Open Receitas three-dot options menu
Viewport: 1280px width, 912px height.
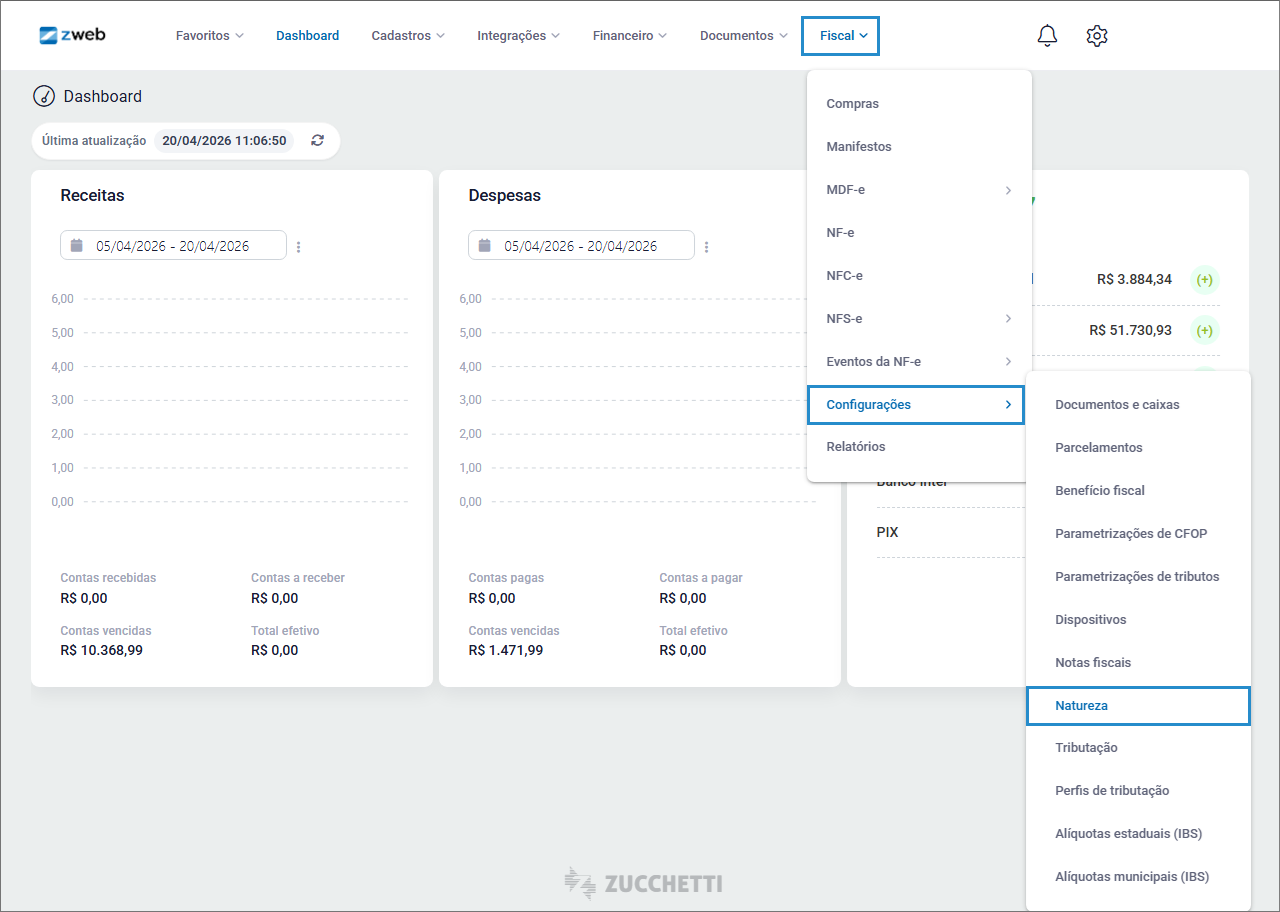(299, 247)
